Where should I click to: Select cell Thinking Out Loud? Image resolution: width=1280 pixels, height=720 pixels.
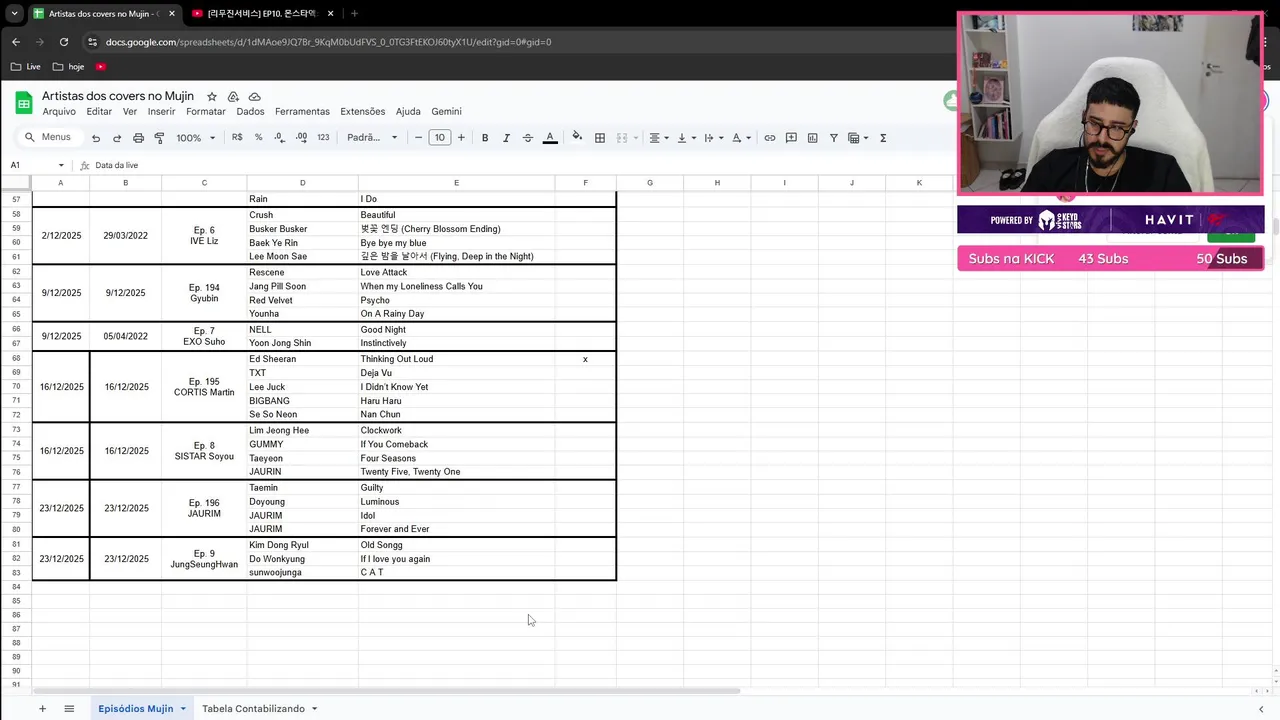456,359
